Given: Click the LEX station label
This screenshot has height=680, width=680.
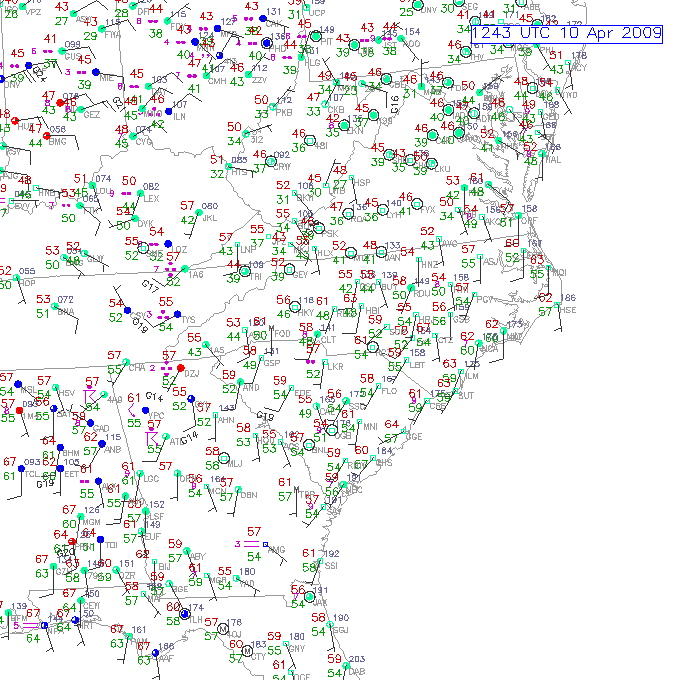Looking at the screenshot, I should tap(151, 199).
